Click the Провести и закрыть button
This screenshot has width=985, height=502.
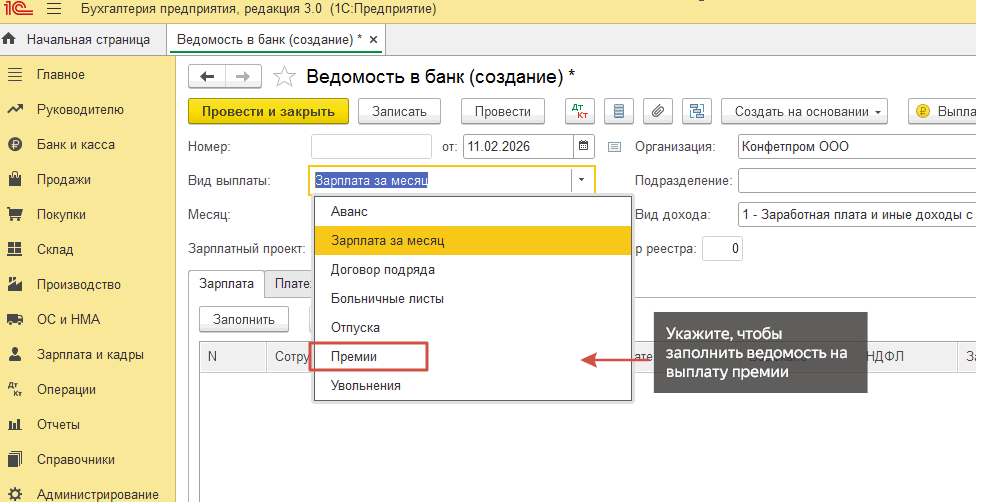coord(268,112)
